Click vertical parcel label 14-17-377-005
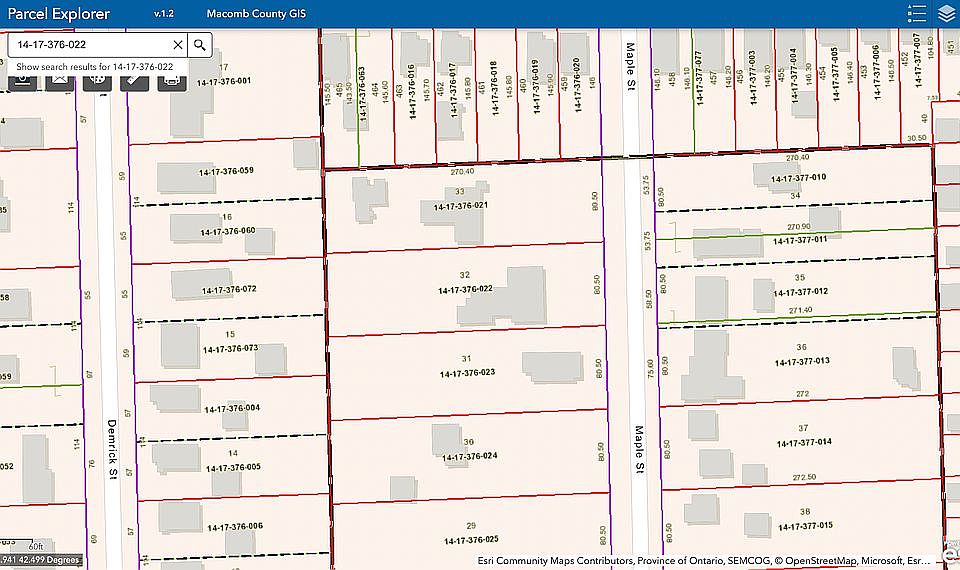Image resolution: width=960 pixels, height=570 pixels. coord(834,73)
